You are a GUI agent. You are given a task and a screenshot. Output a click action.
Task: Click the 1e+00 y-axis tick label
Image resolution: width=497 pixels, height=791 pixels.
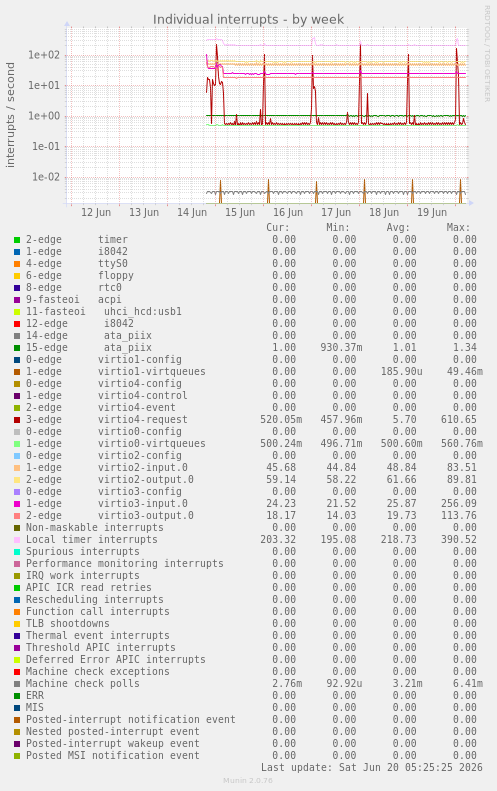point(44,116)
